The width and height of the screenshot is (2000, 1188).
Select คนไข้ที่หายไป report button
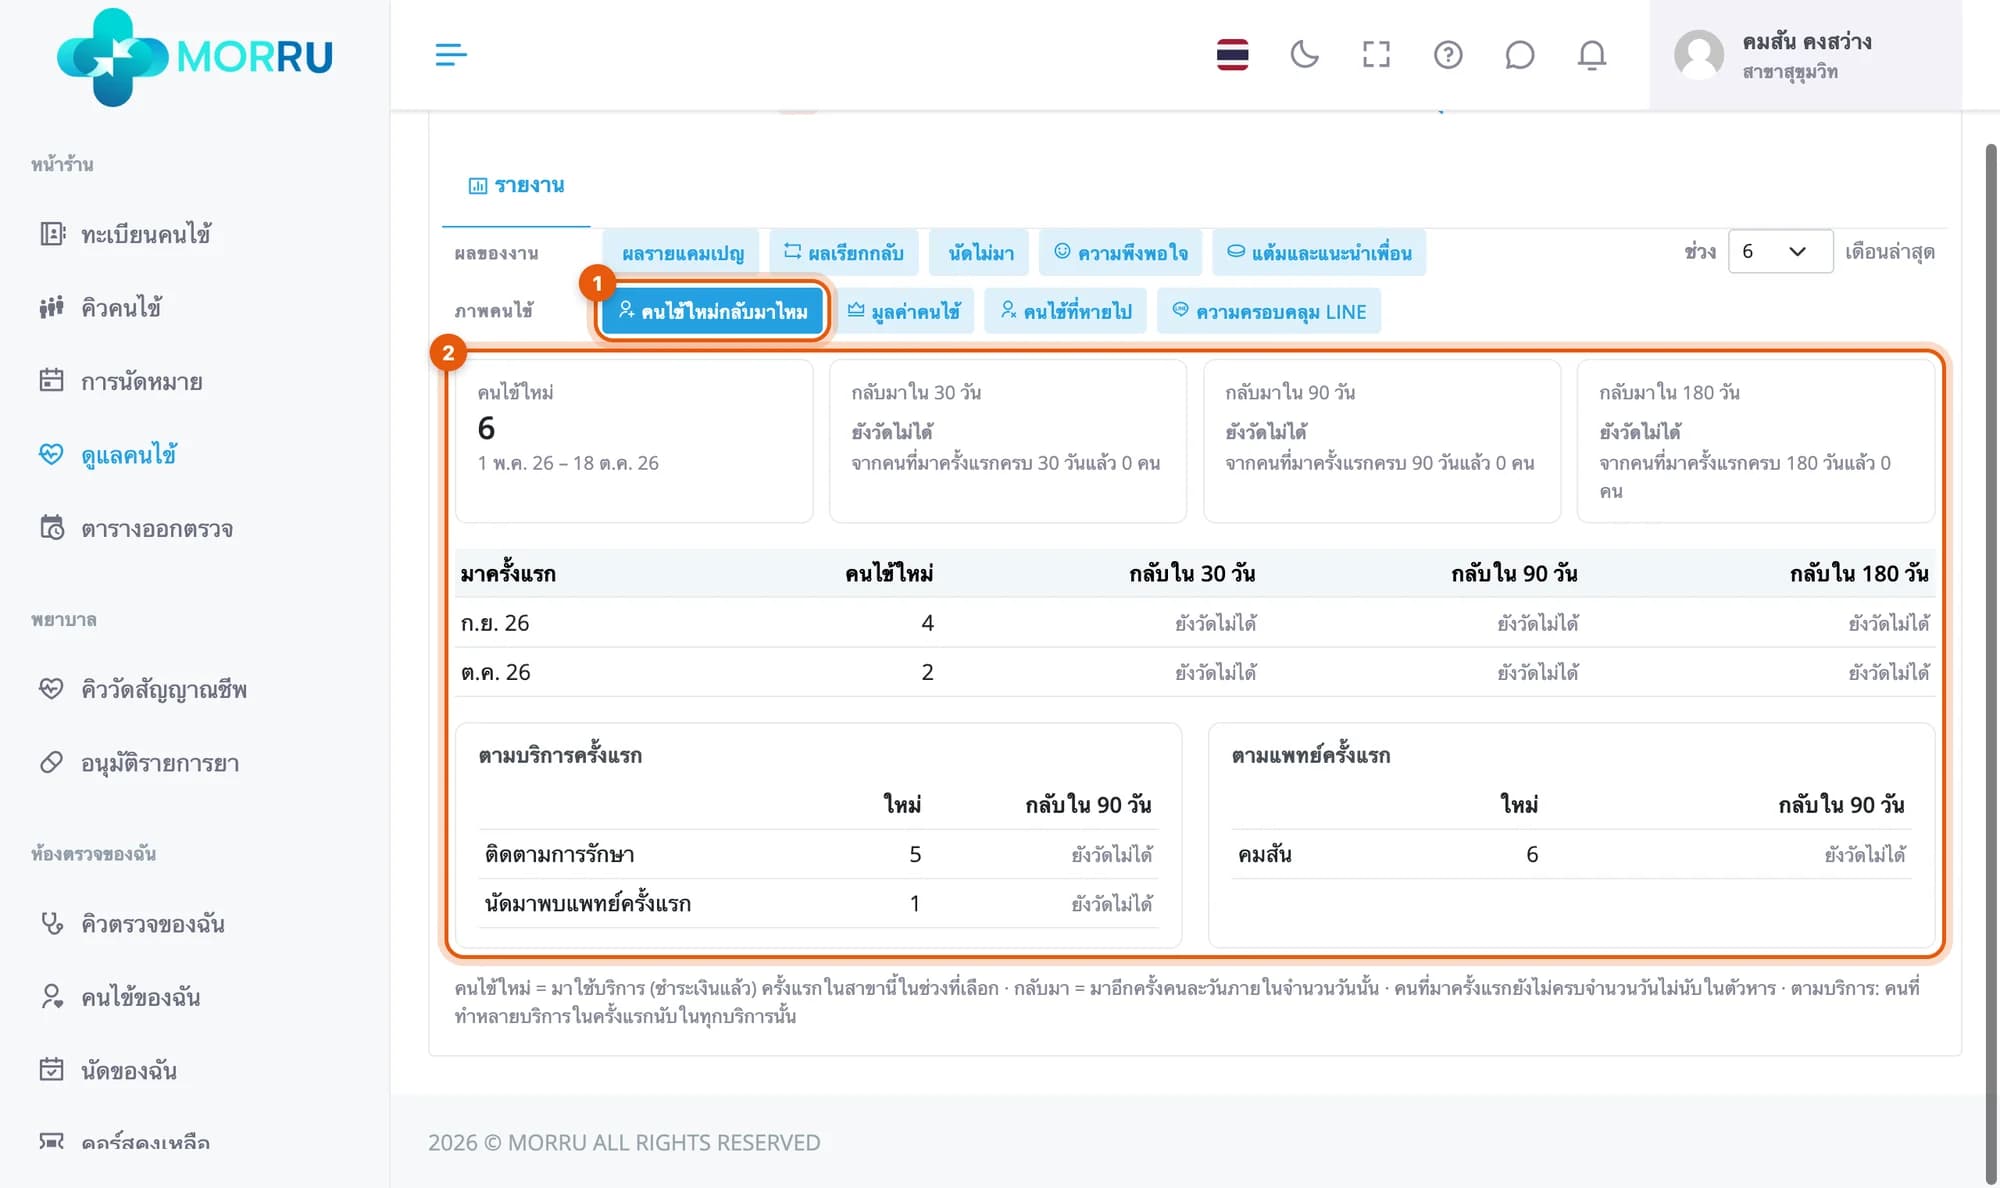click(x=1066, y=312)
